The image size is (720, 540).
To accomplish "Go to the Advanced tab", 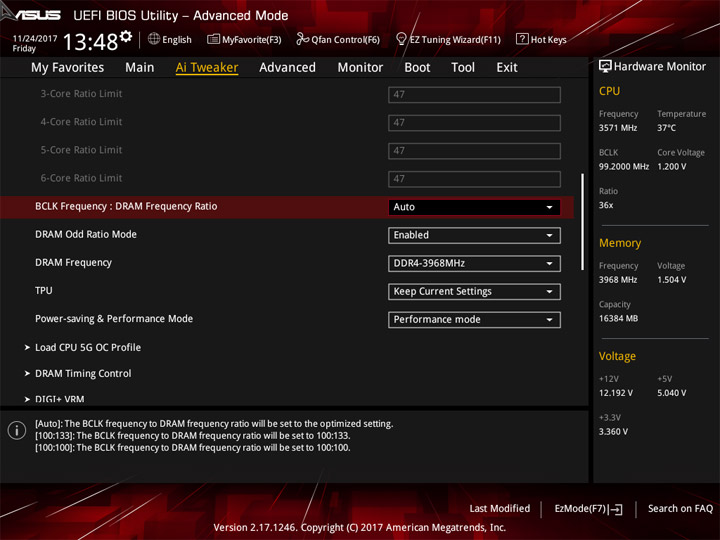I will [x=287, y=68].
